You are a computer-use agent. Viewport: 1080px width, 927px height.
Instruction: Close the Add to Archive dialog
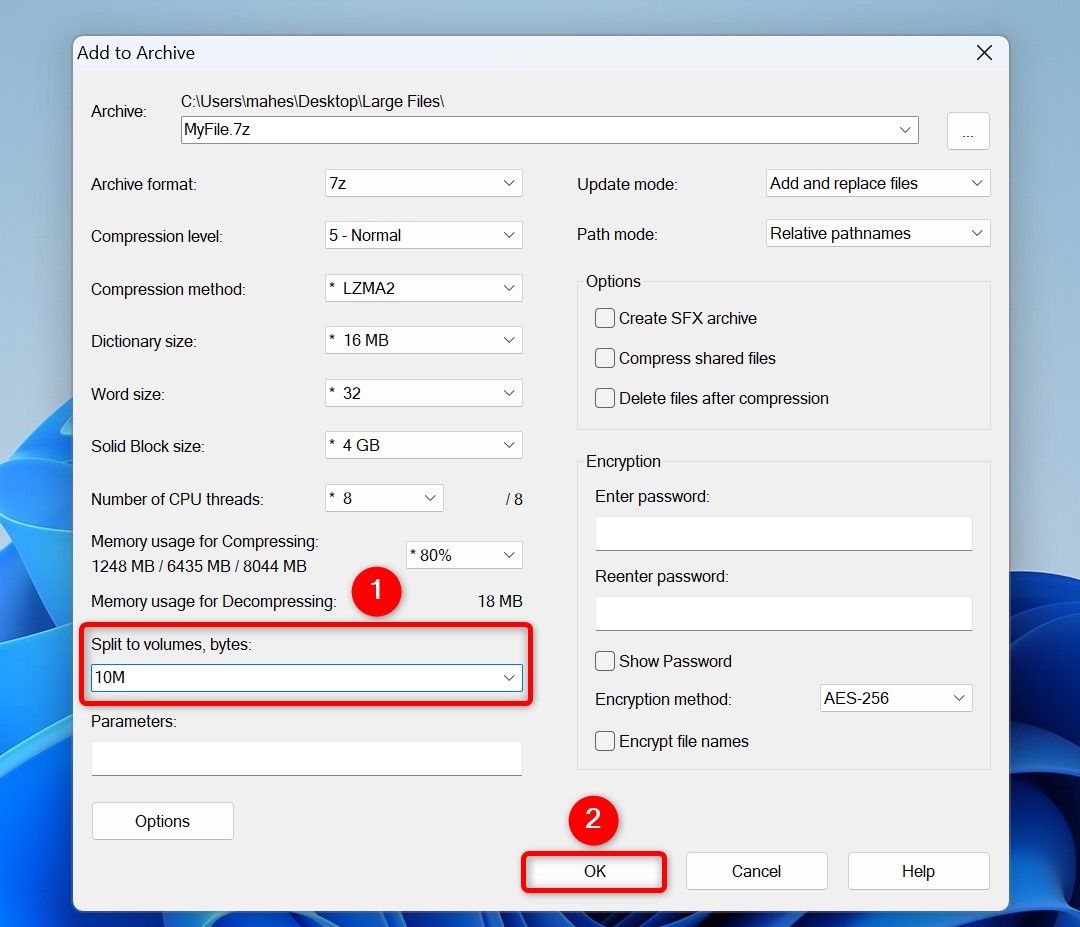click(984, 52)
